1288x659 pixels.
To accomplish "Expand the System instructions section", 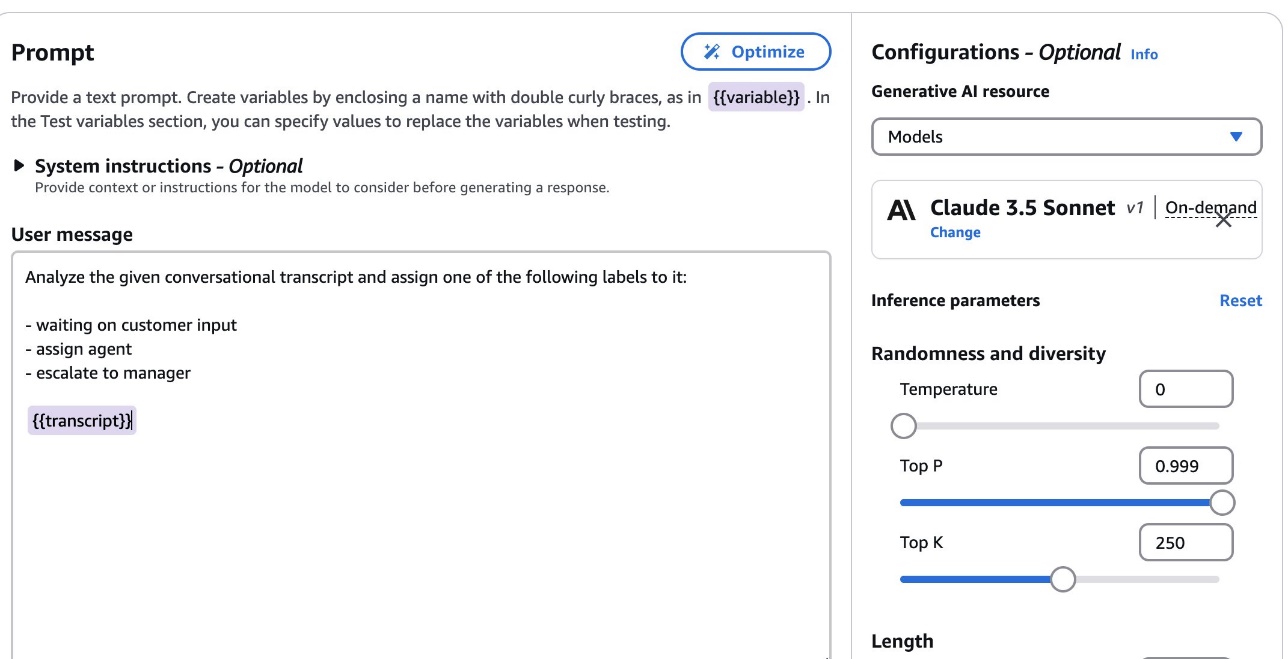I will pos(19,166).
